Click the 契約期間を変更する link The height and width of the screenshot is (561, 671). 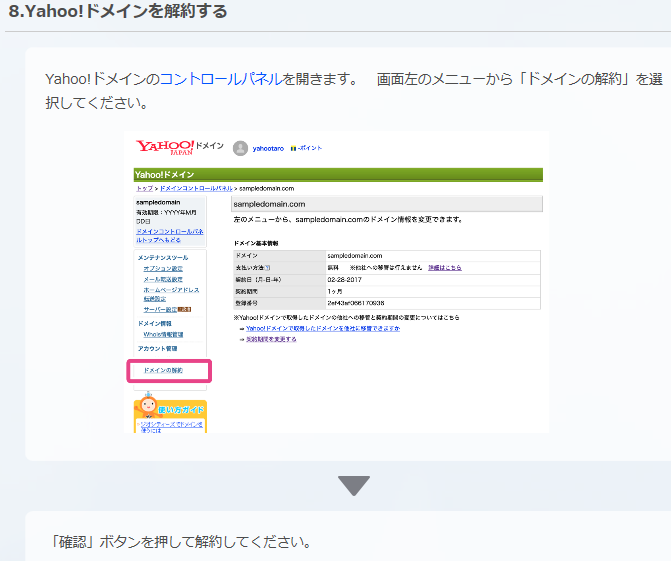[271, 339]
